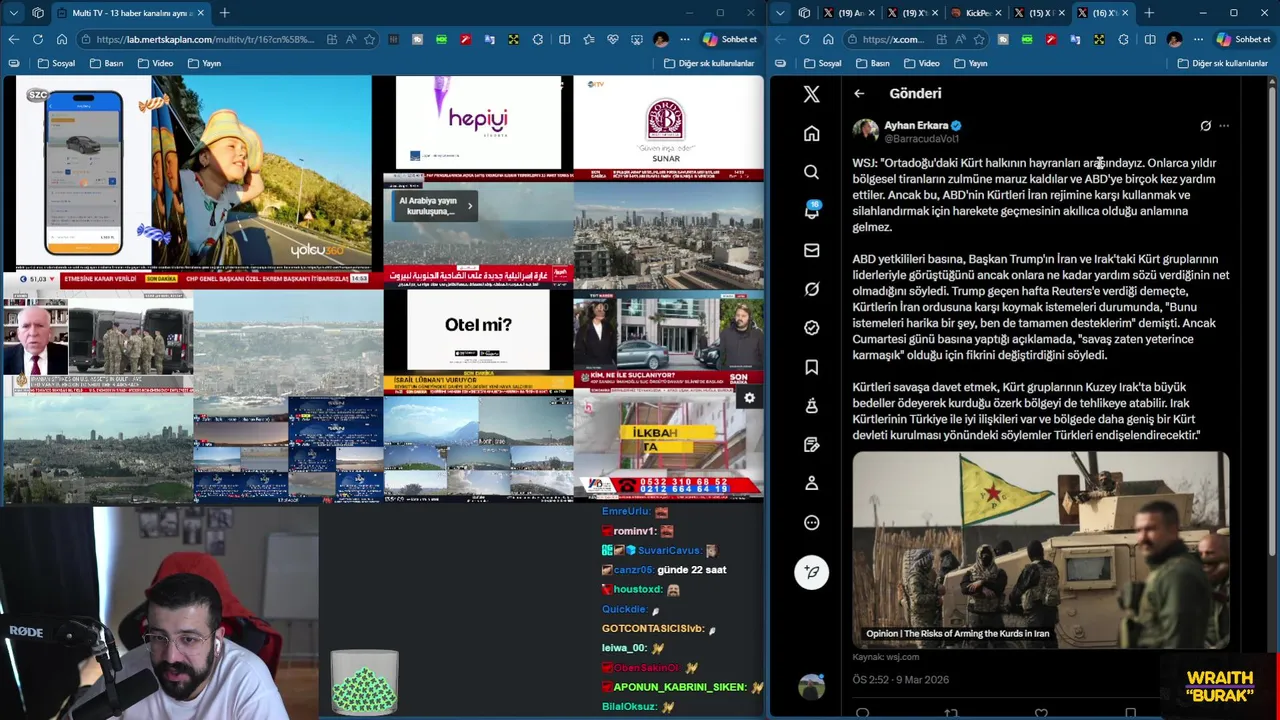This screenshot has height=720, width=1280.
Task: Click the X logo atop the sidebar
Action: [x=811, y=94]
